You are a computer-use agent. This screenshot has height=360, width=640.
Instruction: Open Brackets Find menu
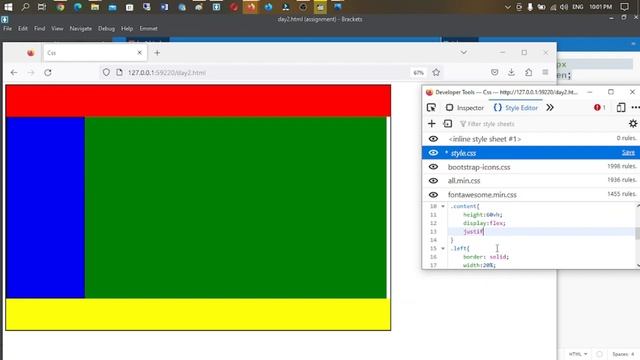(40, 29)
